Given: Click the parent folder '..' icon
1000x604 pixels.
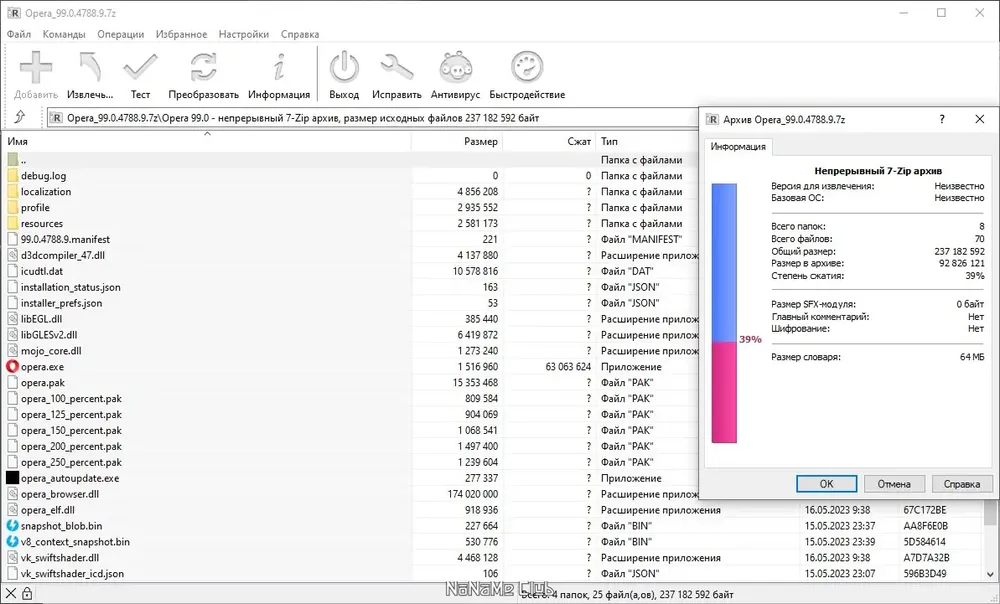Looking at the screenshot, I should [x=12, y=159].
